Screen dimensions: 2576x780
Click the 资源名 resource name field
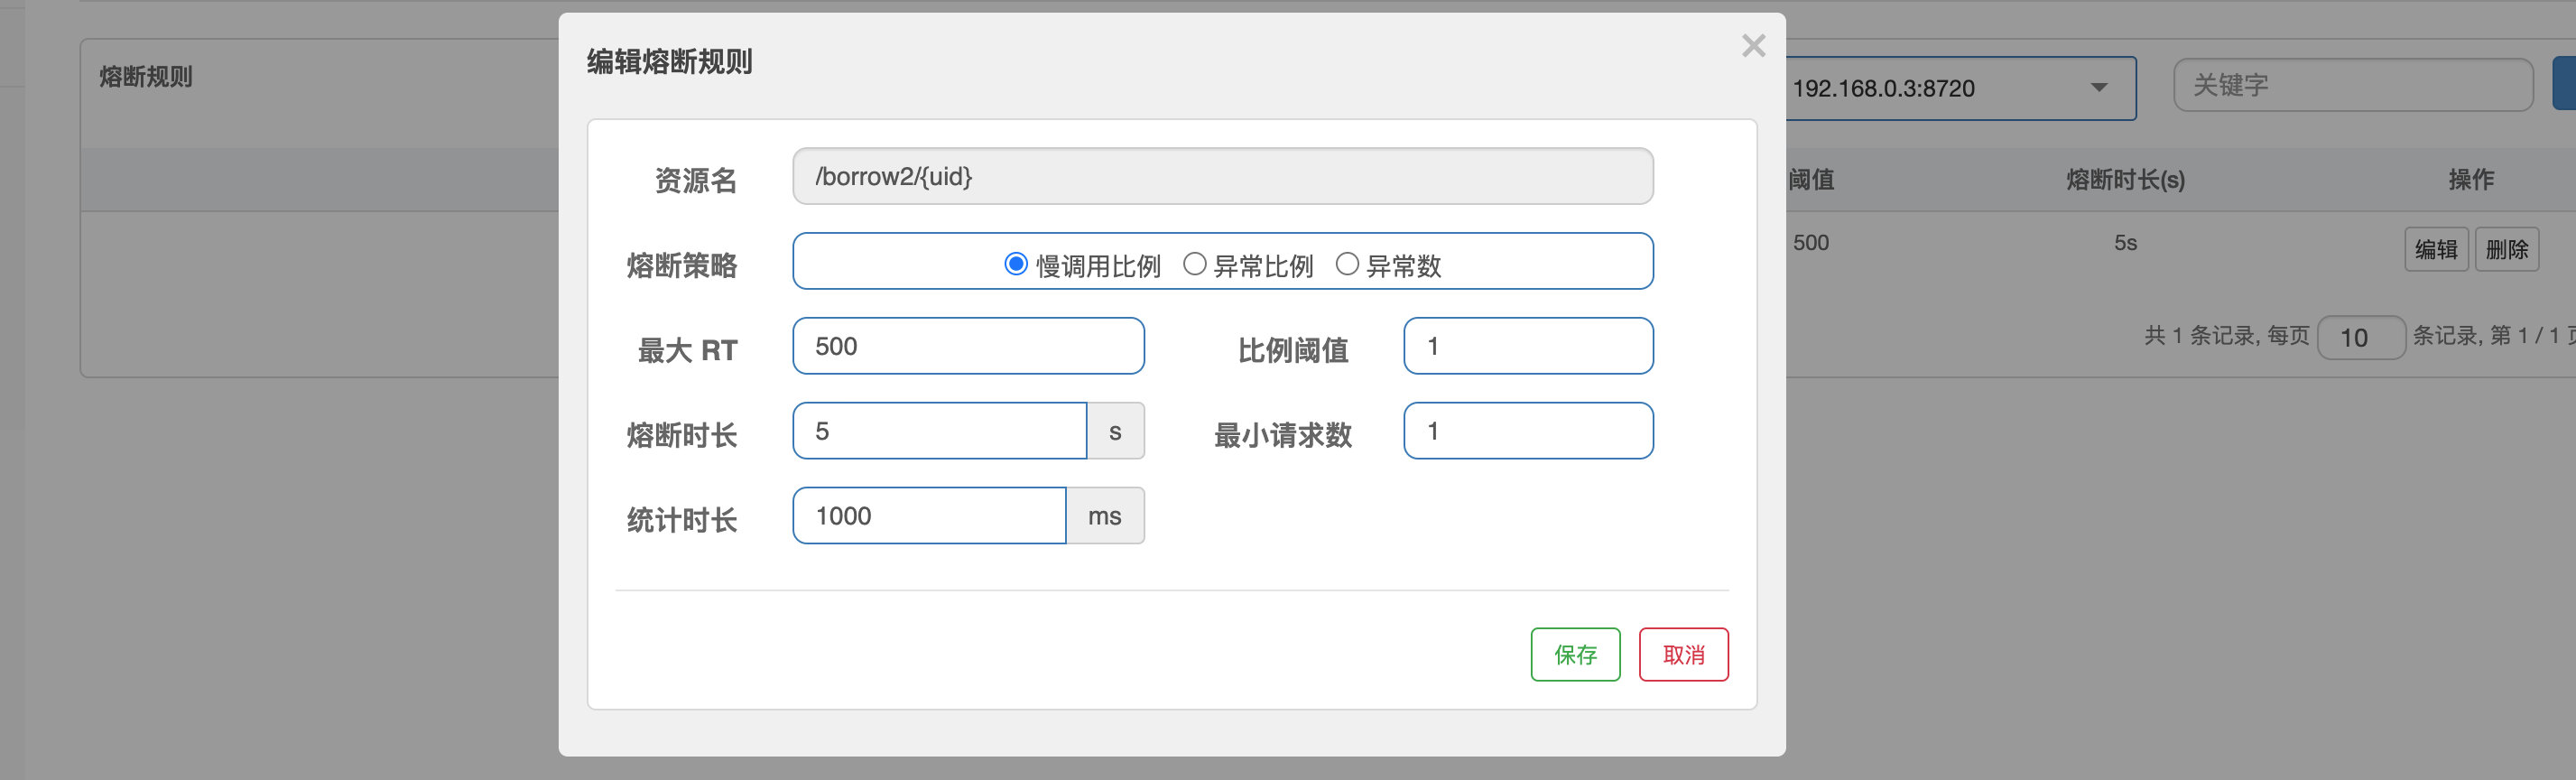(1222, 177)
